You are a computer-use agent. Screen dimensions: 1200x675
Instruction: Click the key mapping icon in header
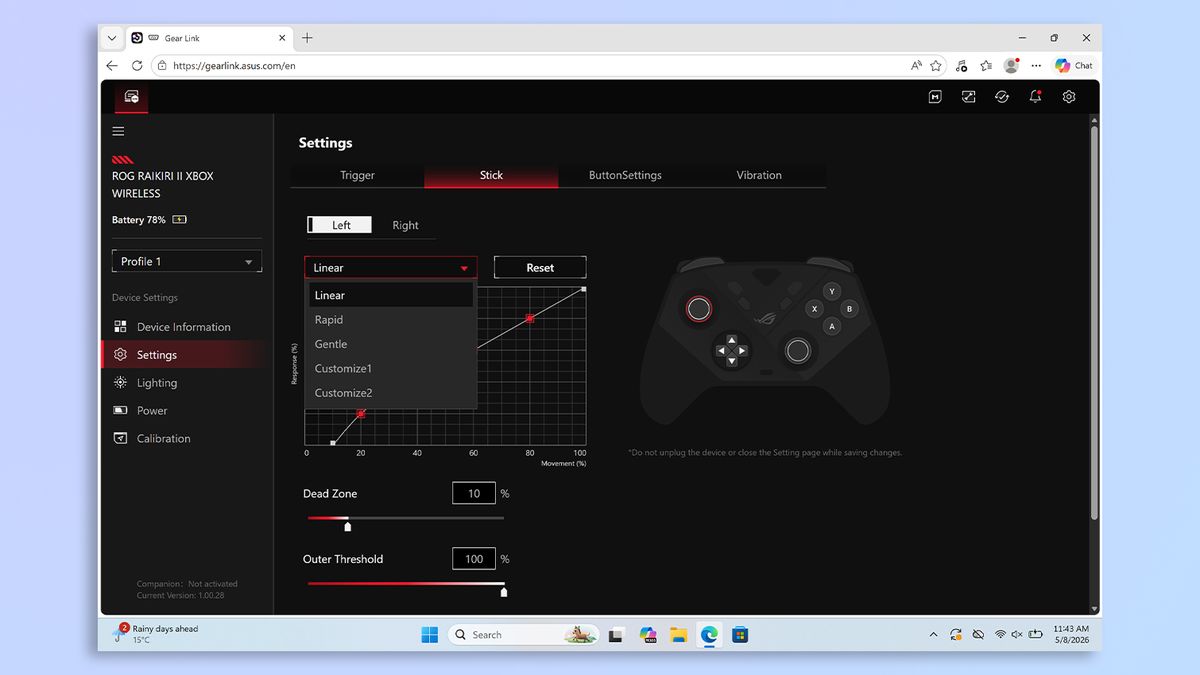point(968,97)
